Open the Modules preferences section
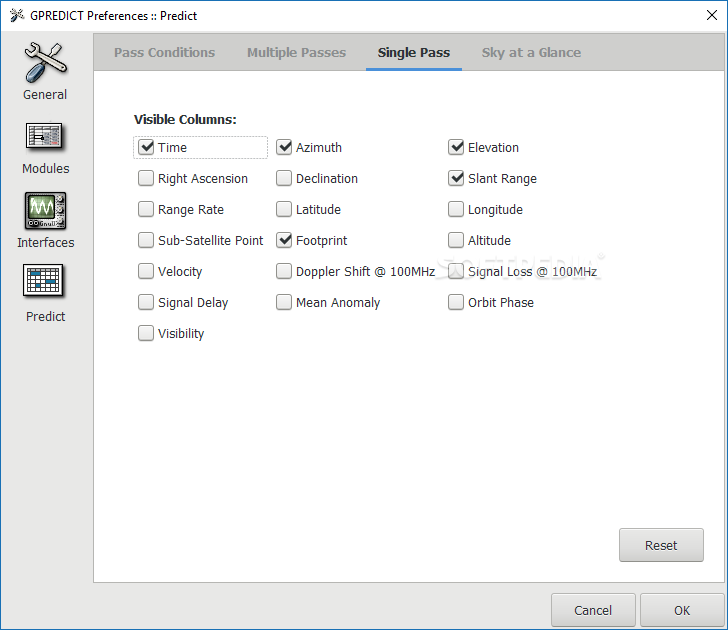This screenshot has width=728, height=630. pyautogui.click(x=45, y=149)
